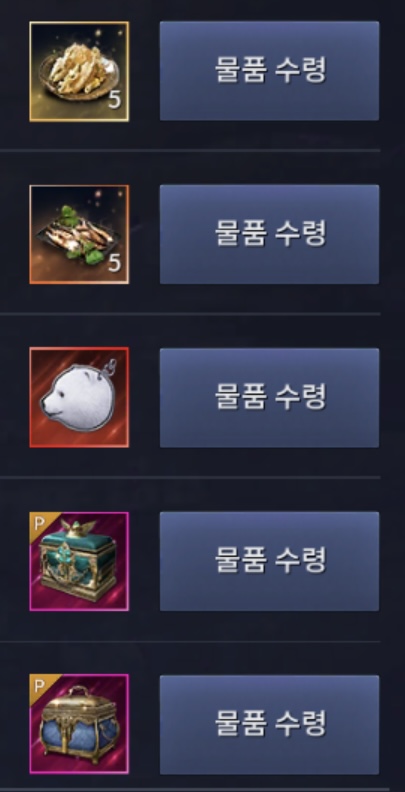Screen dimensions: 405x792
Task: Claim the blue chest with 물품 수령
Action: coord(270,724)
